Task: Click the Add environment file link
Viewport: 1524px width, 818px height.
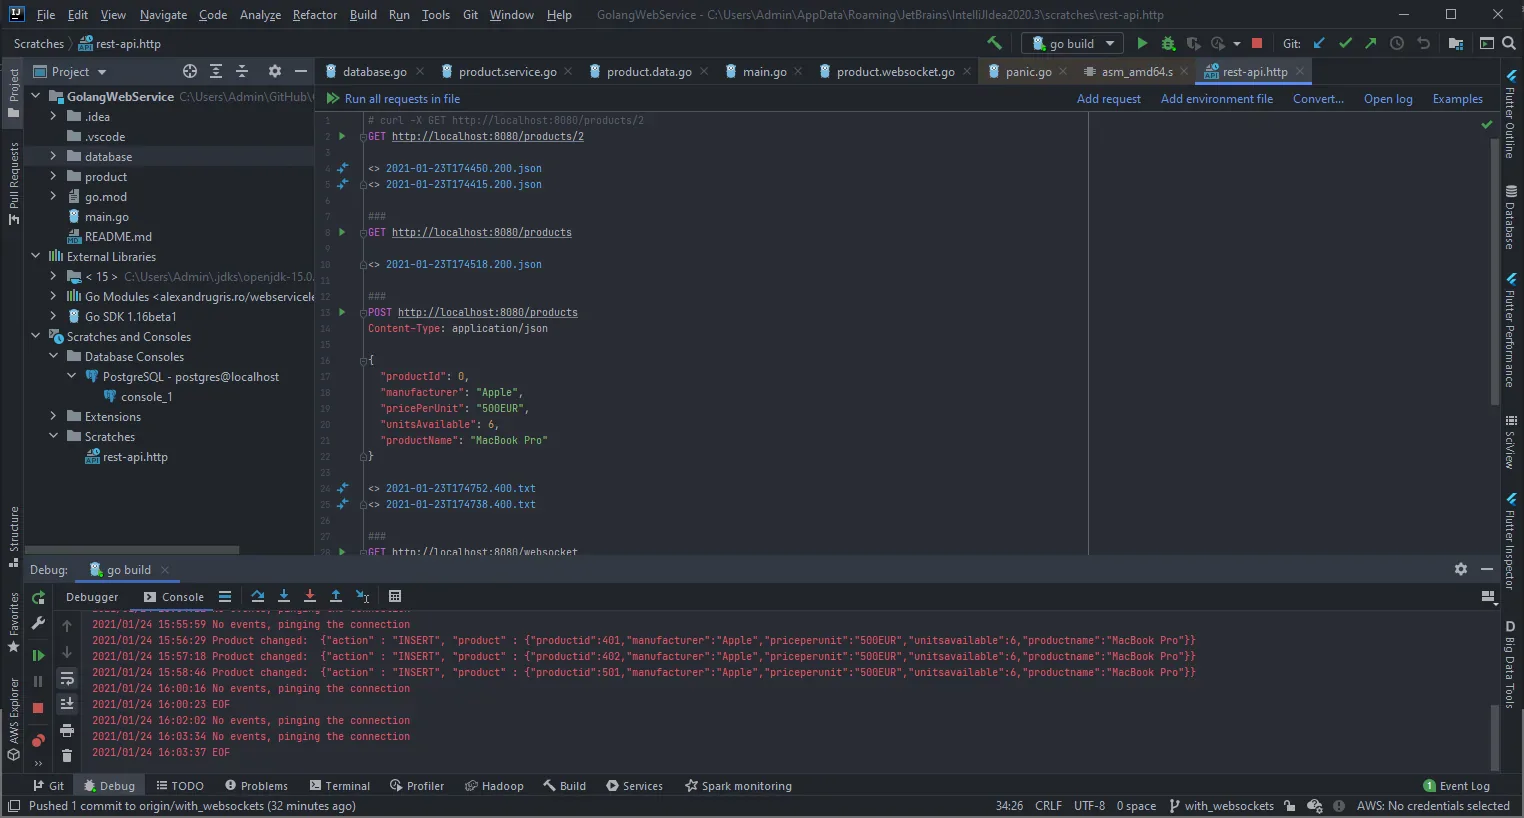Action: pyautogui.click(x=1217, y=99)
